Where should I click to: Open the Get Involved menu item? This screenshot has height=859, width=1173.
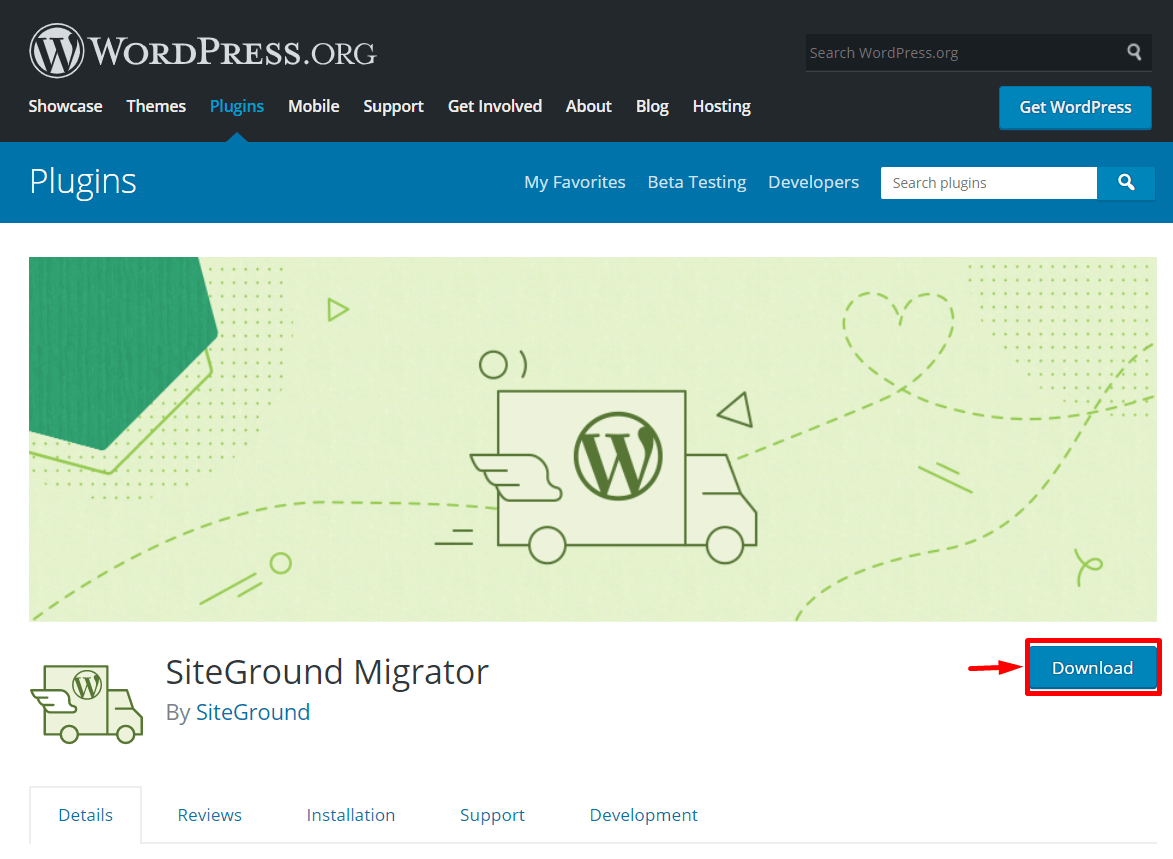pos(494,106)
